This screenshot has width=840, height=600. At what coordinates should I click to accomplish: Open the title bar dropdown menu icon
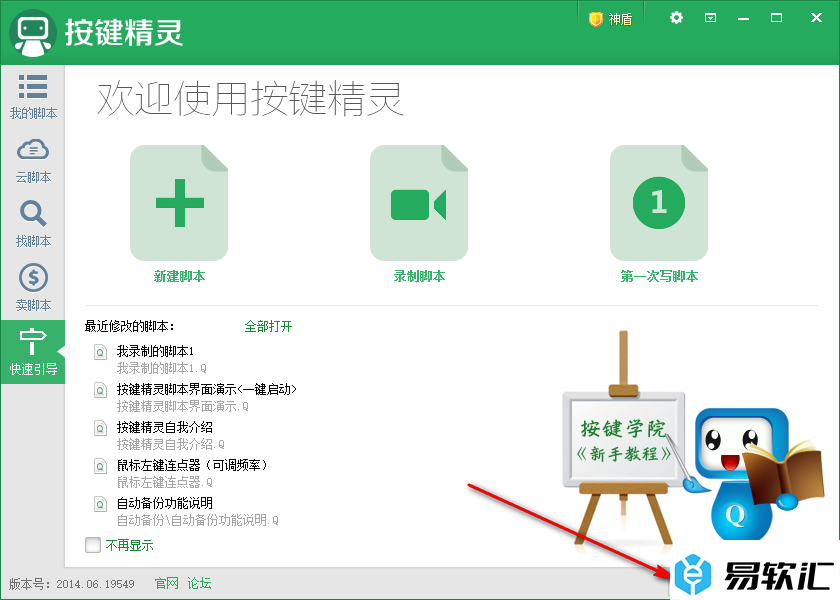pyautogui.click(x=710, y=18)
